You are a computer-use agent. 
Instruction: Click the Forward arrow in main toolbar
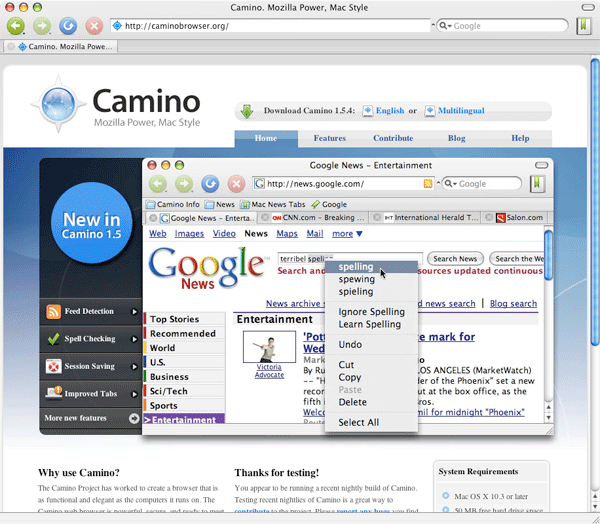pyautogui.click(x=42, y=26)
